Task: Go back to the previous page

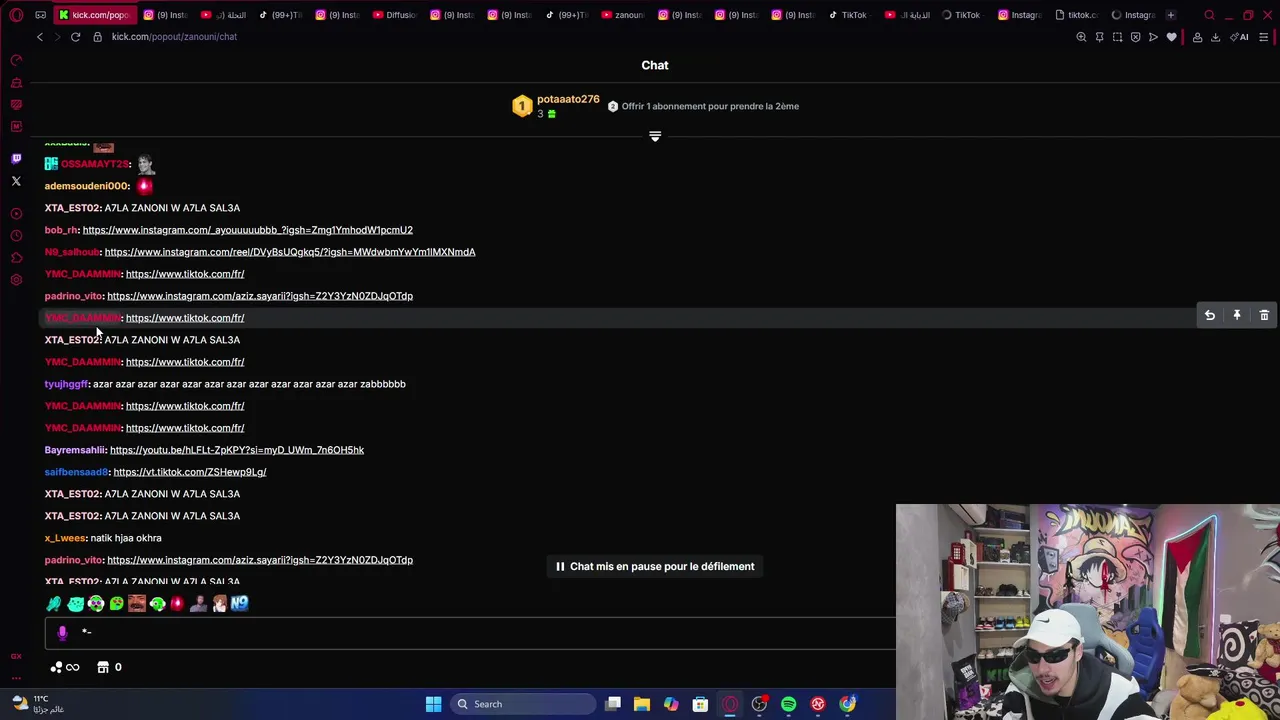Action: point(40,37)
